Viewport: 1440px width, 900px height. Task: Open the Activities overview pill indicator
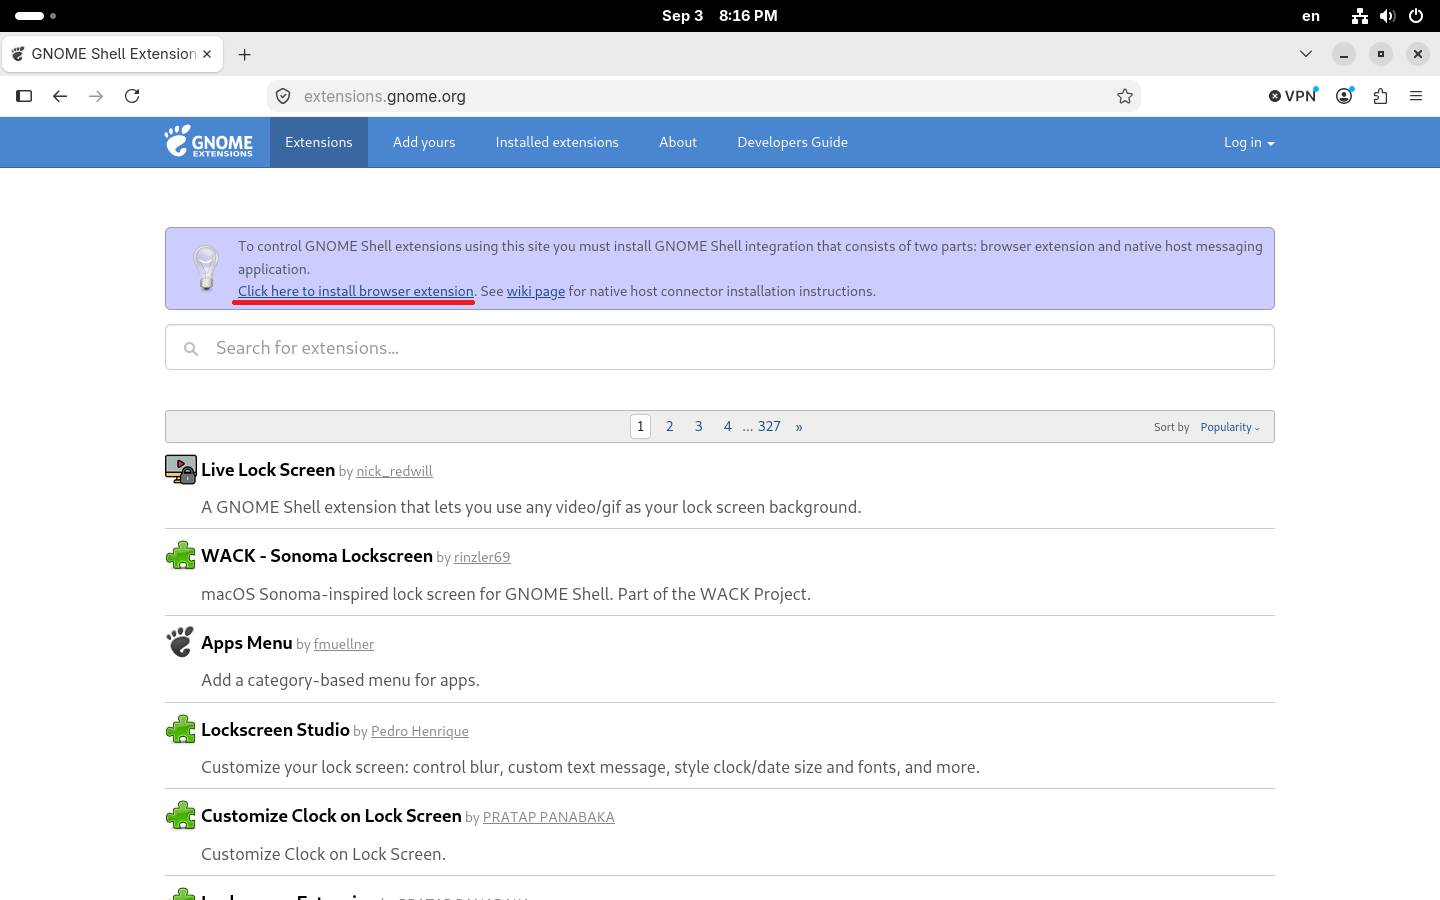click(36, 16)
